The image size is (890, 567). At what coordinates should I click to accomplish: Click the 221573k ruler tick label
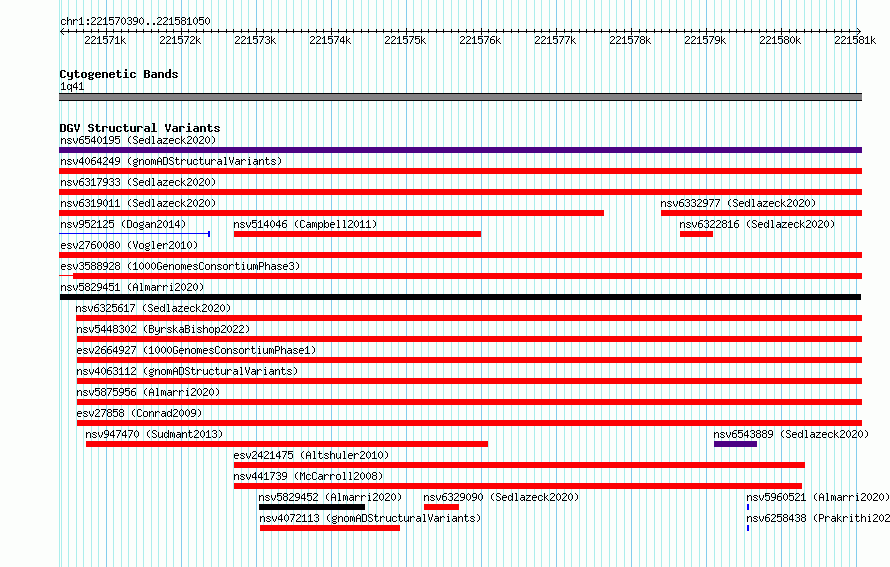pyautogui.click(x=255, y=40)
